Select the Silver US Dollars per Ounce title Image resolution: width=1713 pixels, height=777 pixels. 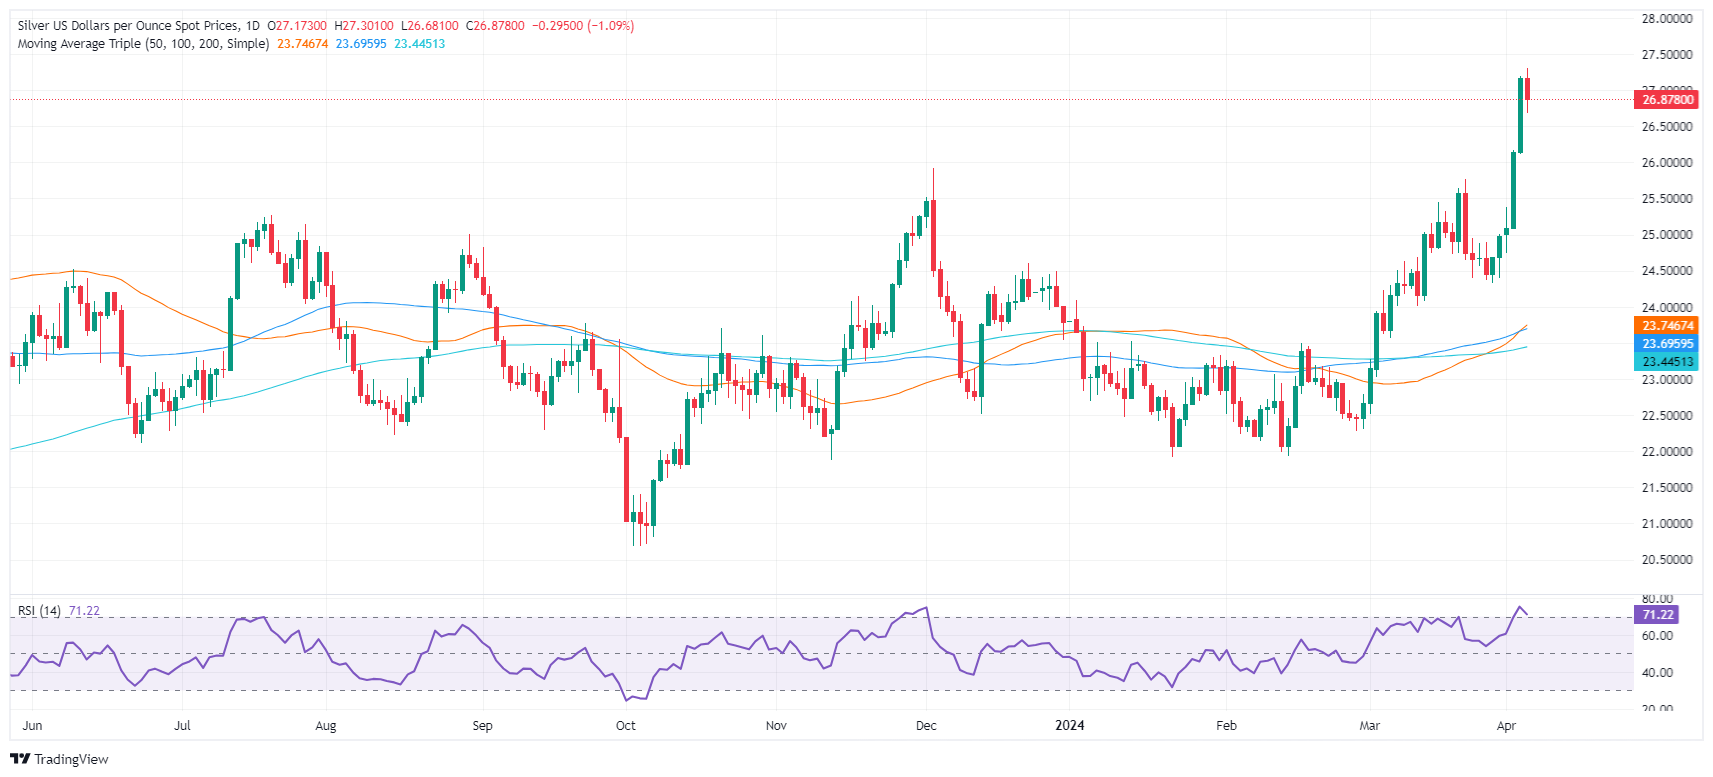[128, 26]
